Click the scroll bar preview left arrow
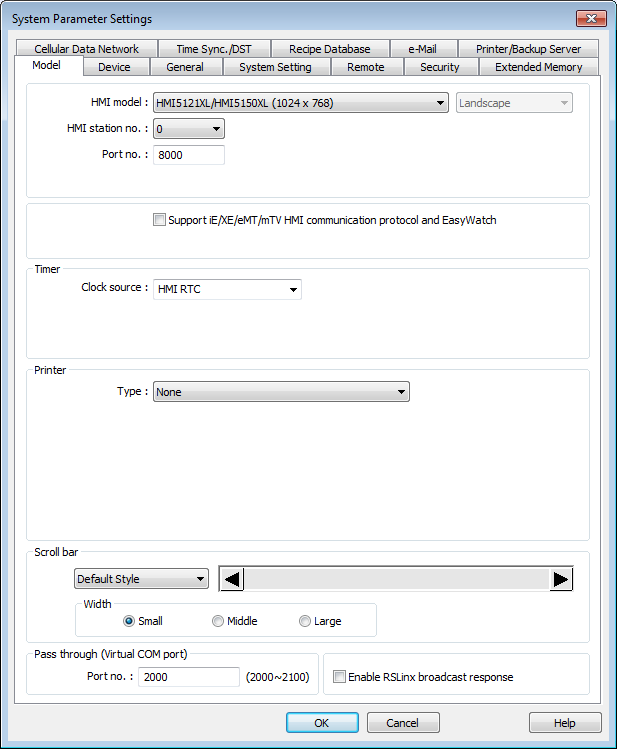 click(232, 579)
